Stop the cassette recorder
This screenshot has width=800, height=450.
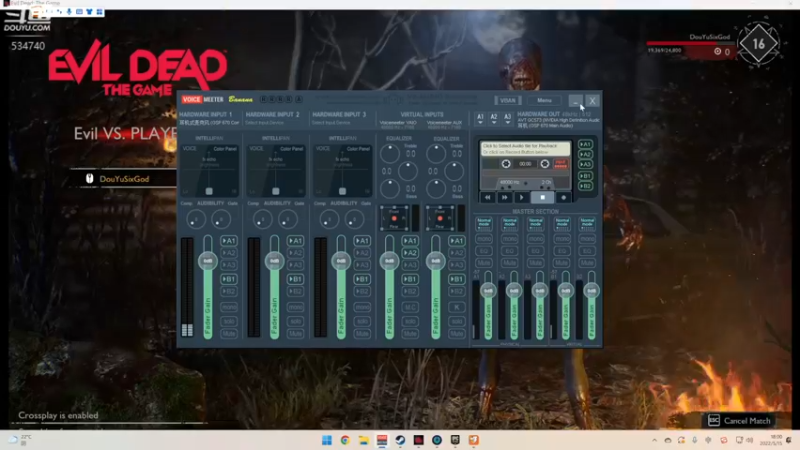[x=542, y=197]
